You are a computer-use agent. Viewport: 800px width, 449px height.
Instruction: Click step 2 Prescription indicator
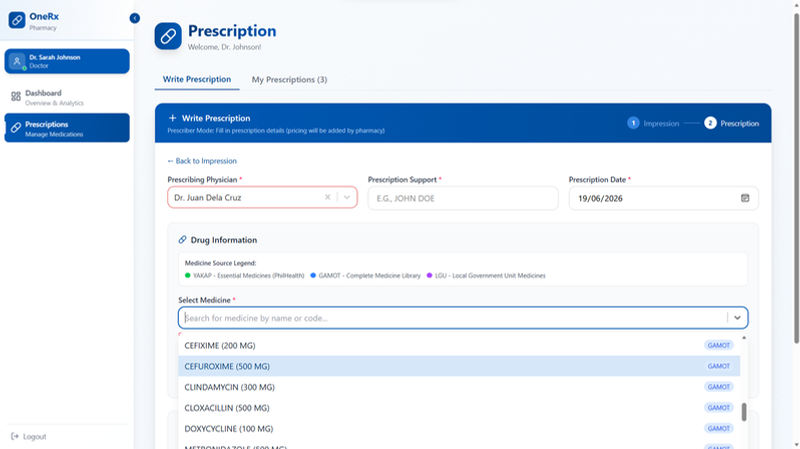tap(732, 123)
